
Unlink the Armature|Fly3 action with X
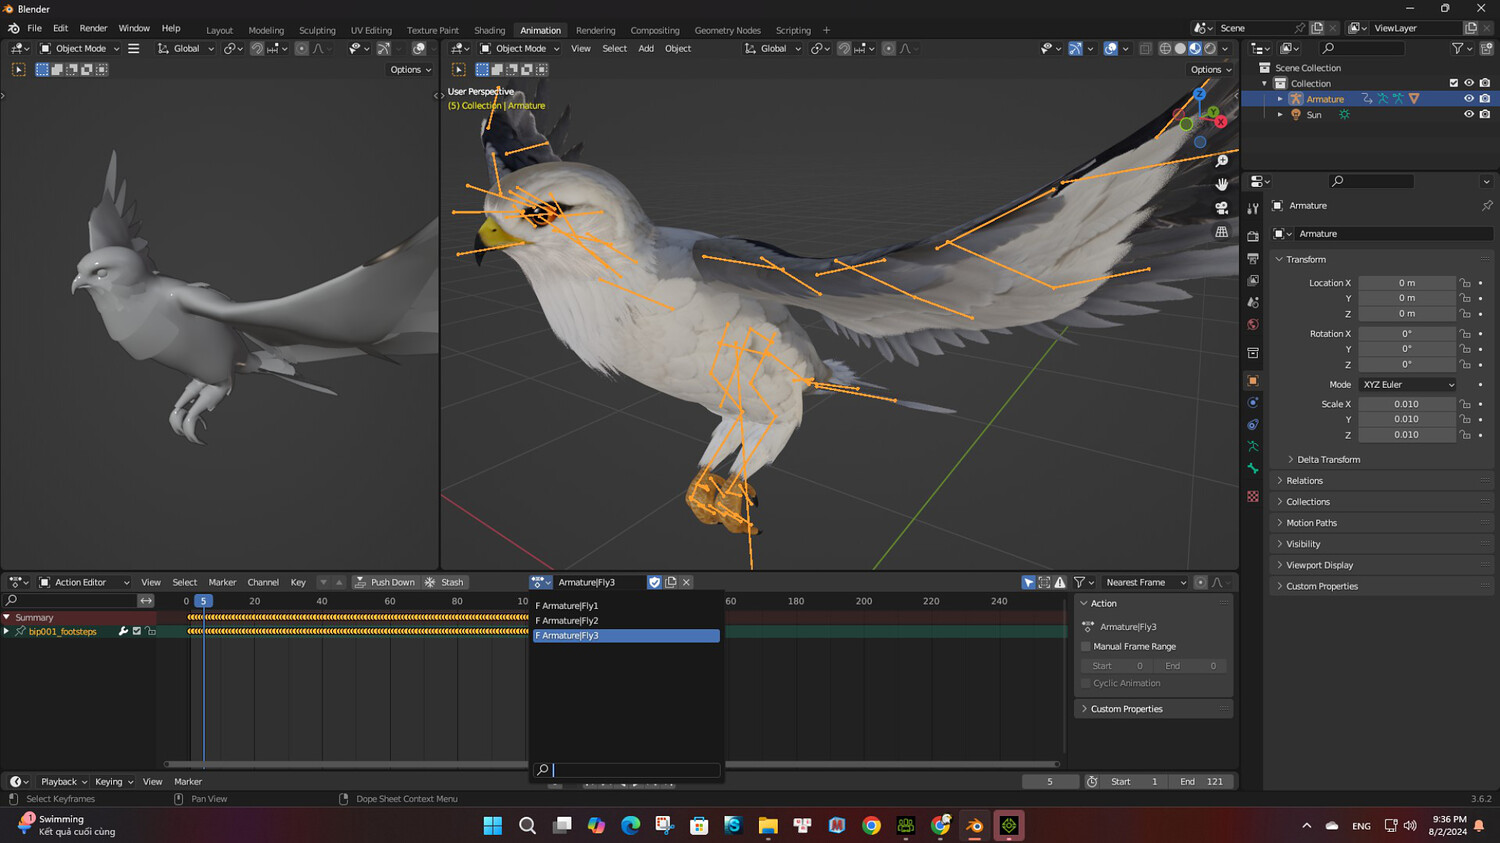click(686, 582)
